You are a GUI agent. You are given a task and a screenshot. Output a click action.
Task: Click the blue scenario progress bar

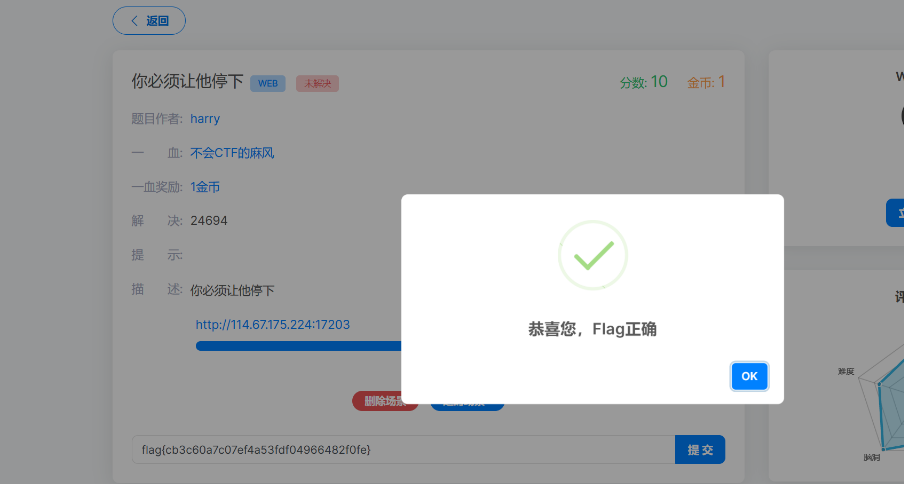click(299, 346)
